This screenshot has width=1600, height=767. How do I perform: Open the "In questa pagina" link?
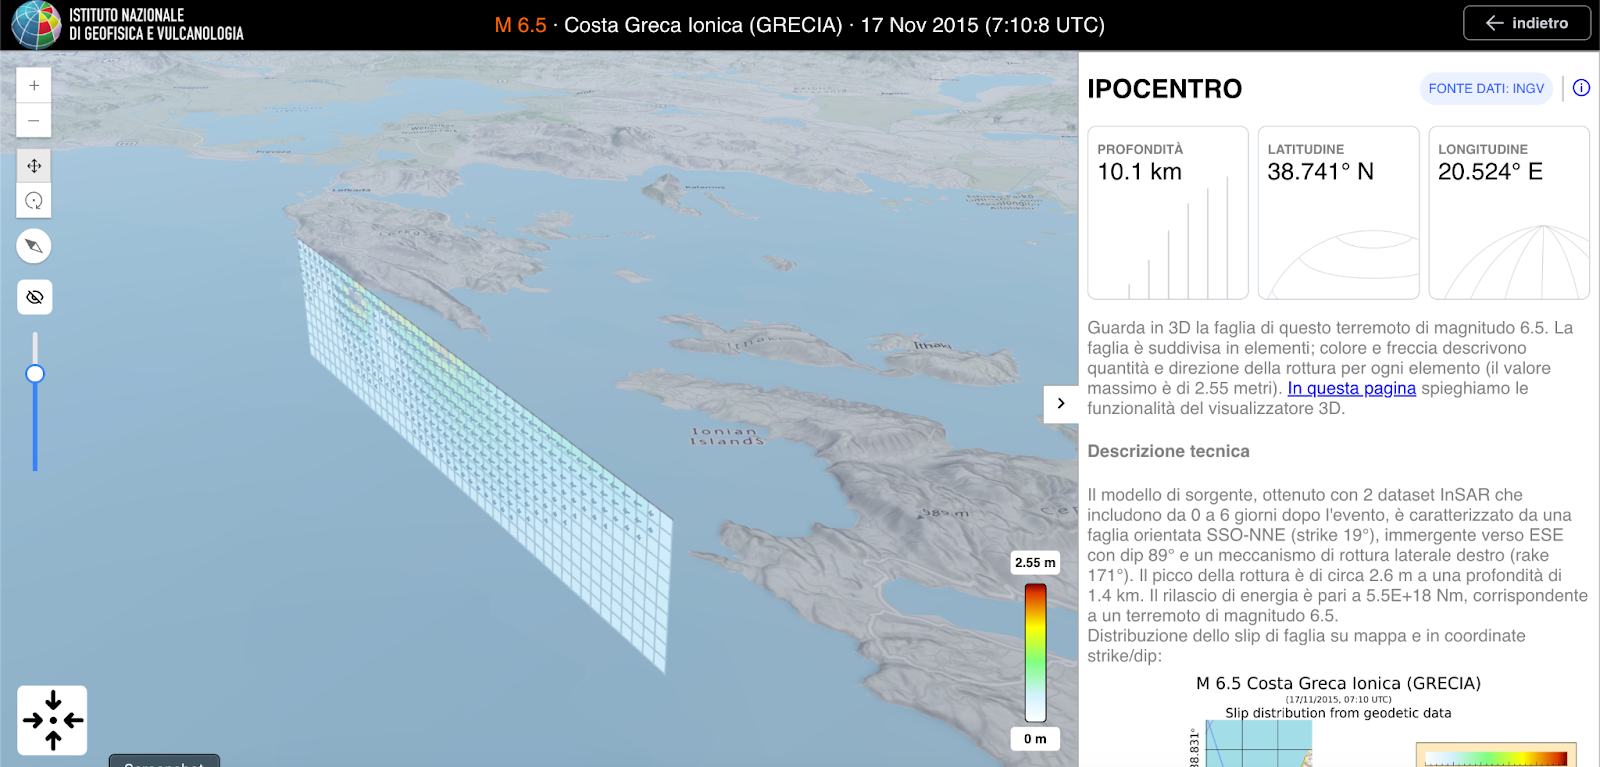[x=1351, y=388]
